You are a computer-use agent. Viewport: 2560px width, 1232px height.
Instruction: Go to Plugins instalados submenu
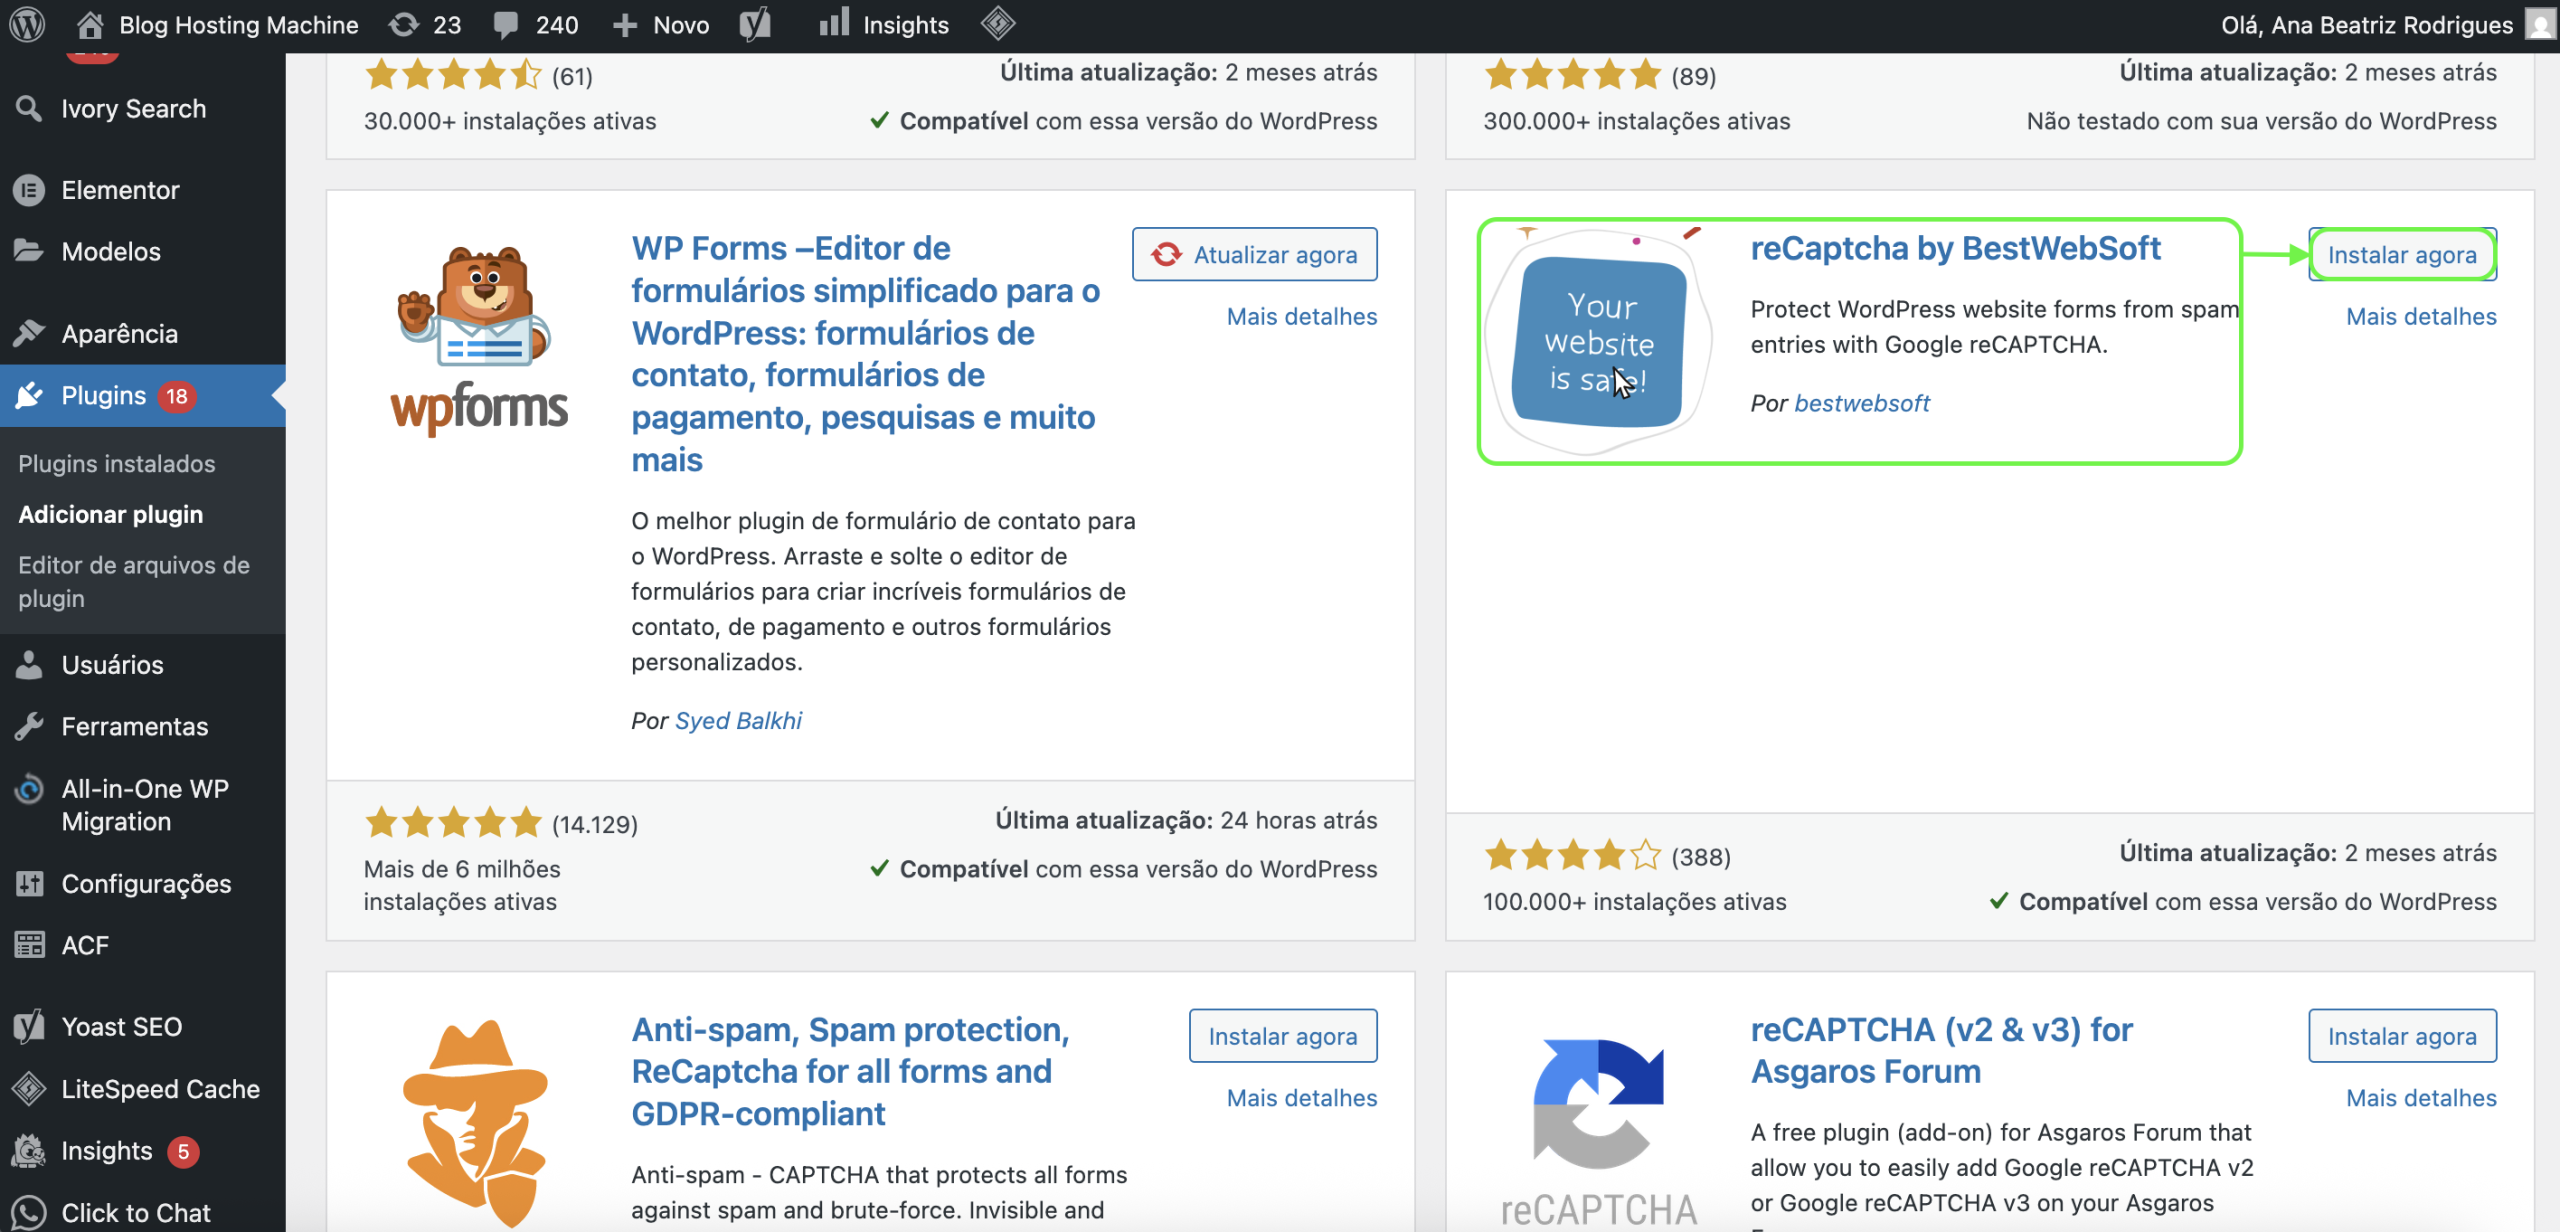click(x=116, y=463)
